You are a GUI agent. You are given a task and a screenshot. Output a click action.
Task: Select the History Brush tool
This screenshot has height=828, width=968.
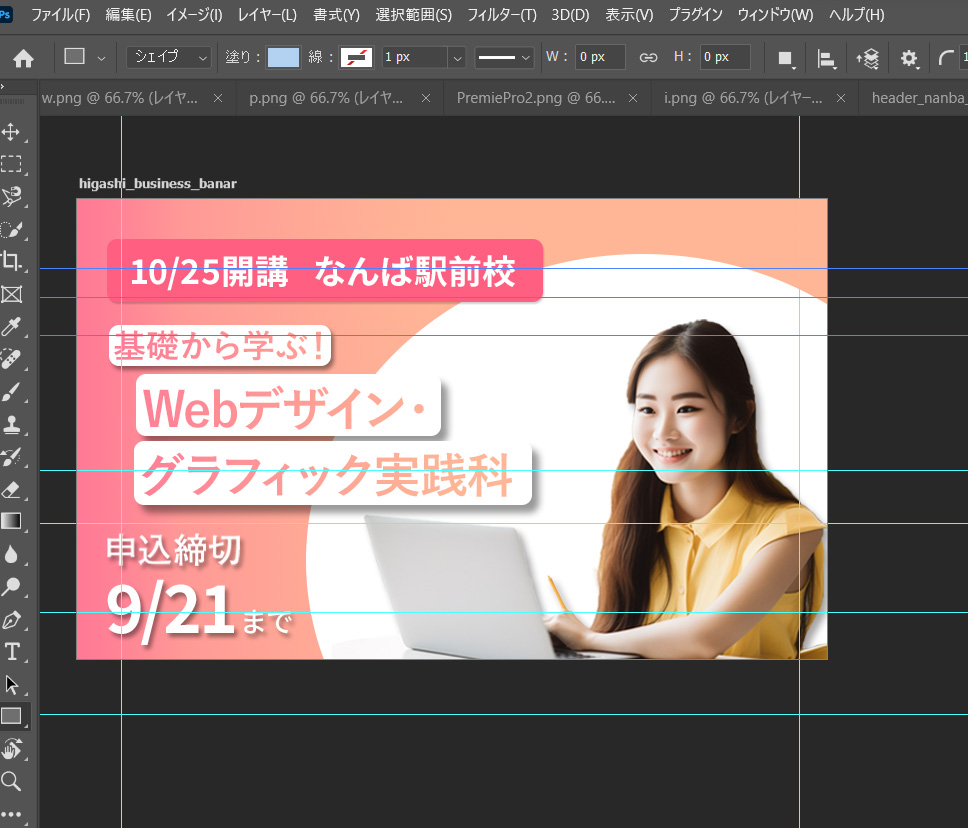10,457
